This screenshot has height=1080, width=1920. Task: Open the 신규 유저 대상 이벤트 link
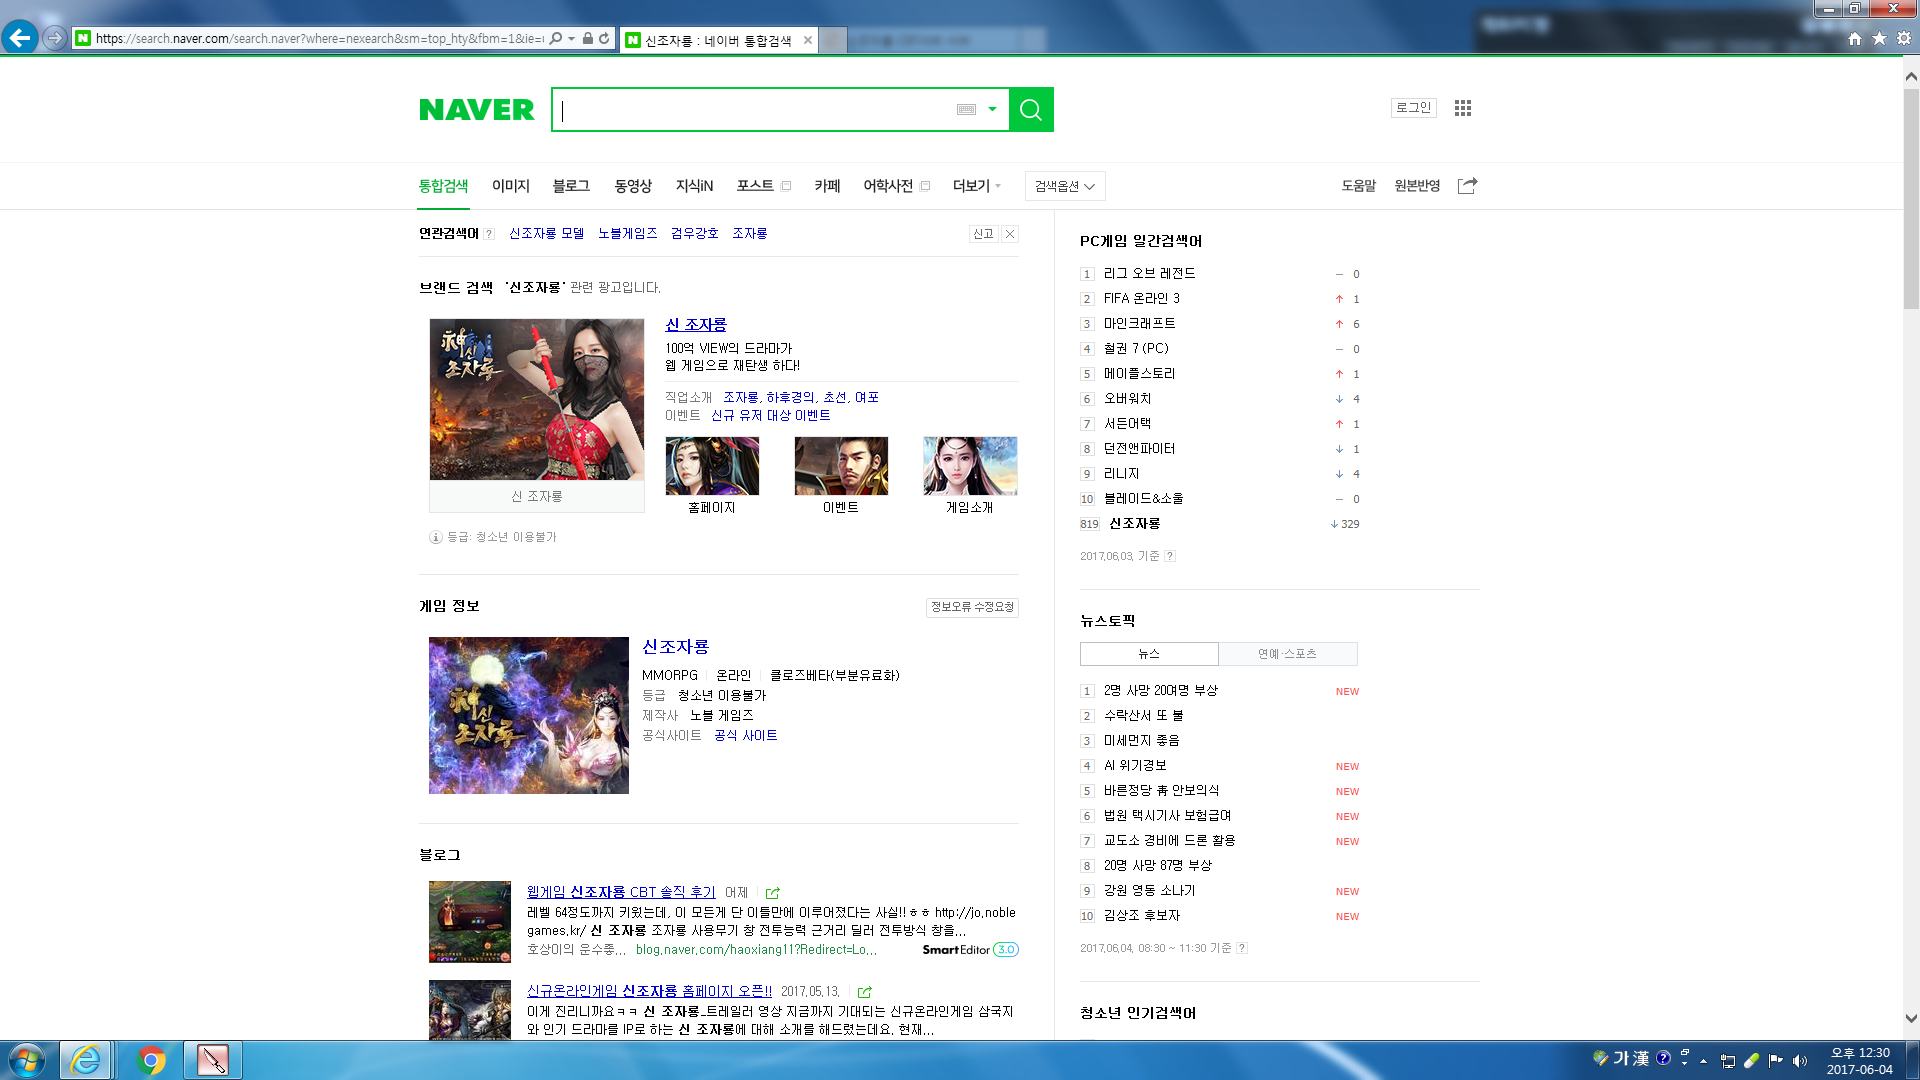tap(770, 416)
